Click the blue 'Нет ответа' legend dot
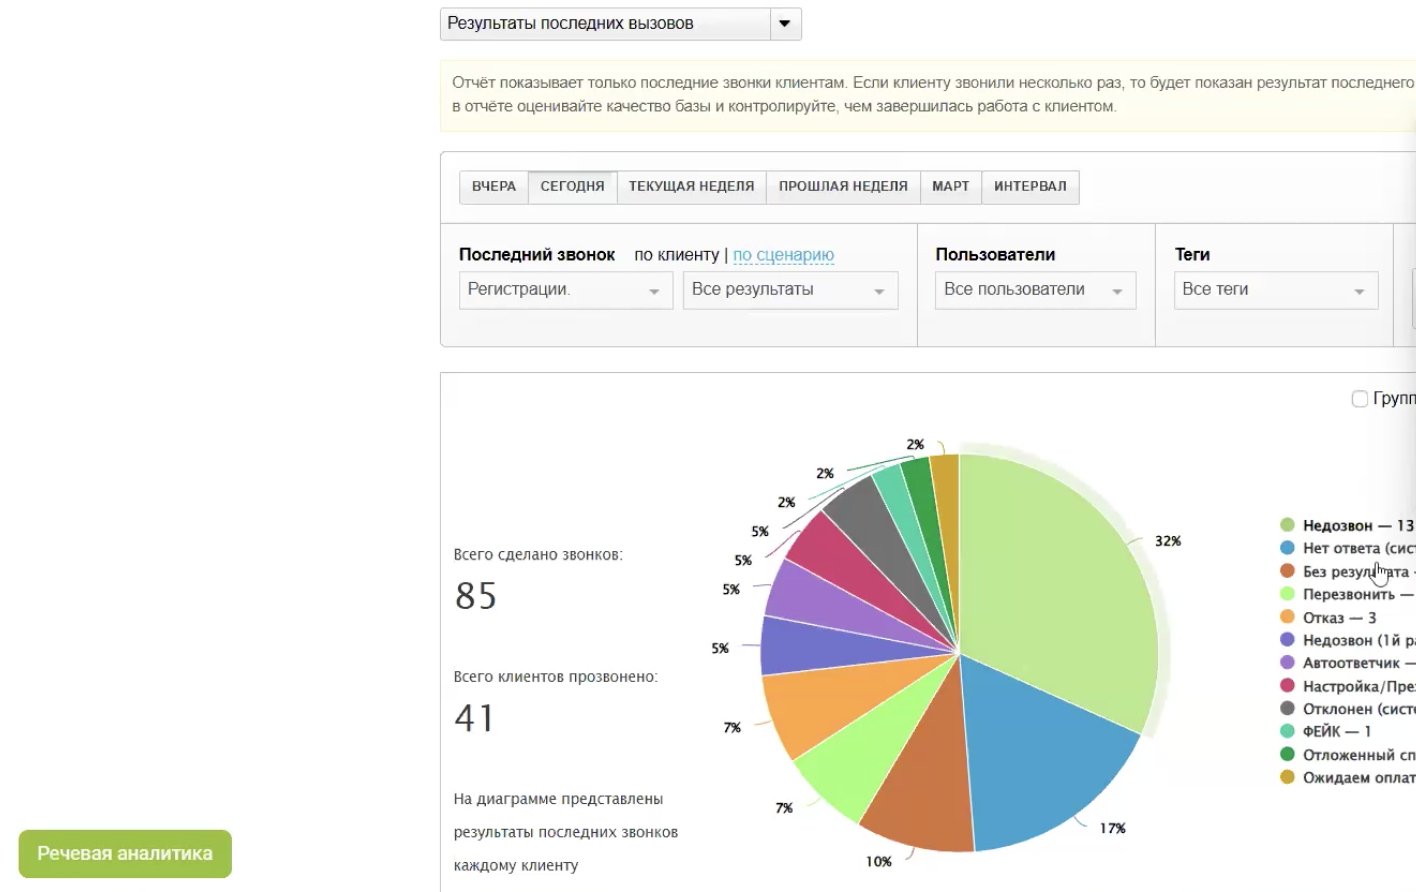The image size is (1416, 892). [1287, 548]
